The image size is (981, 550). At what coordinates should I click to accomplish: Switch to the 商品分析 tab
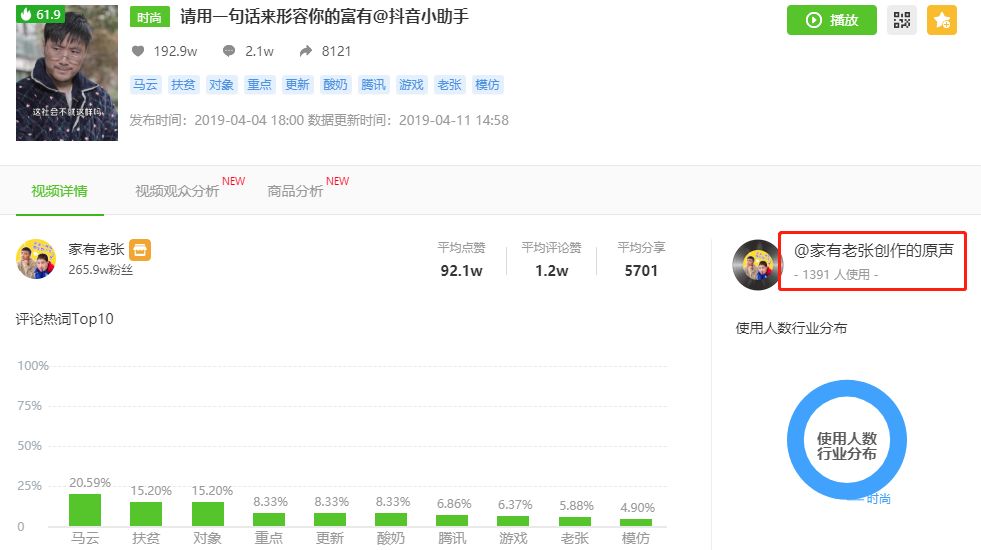295,191
